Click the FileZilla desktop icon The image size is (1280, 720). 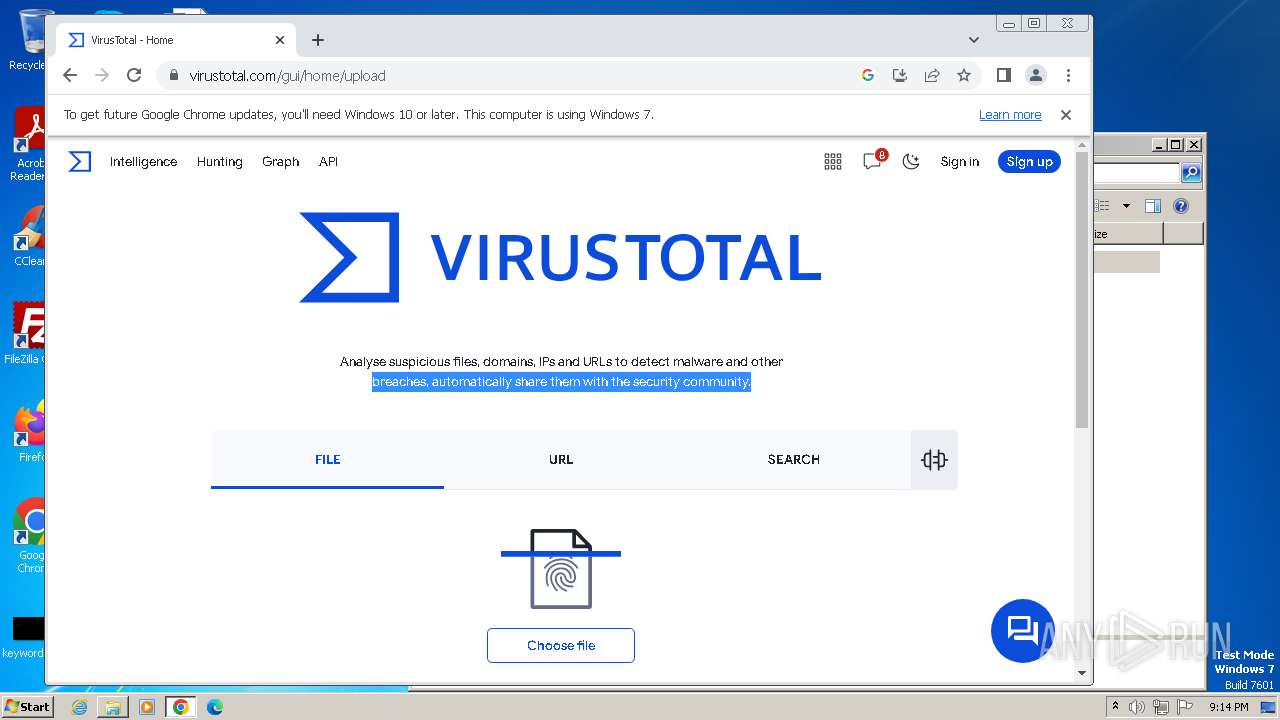click(x=28, y=333)
